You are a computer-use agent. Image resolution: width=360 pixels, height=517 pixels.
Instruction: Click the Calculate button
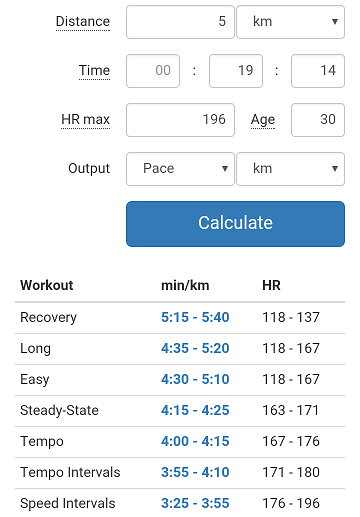point(235,224)
